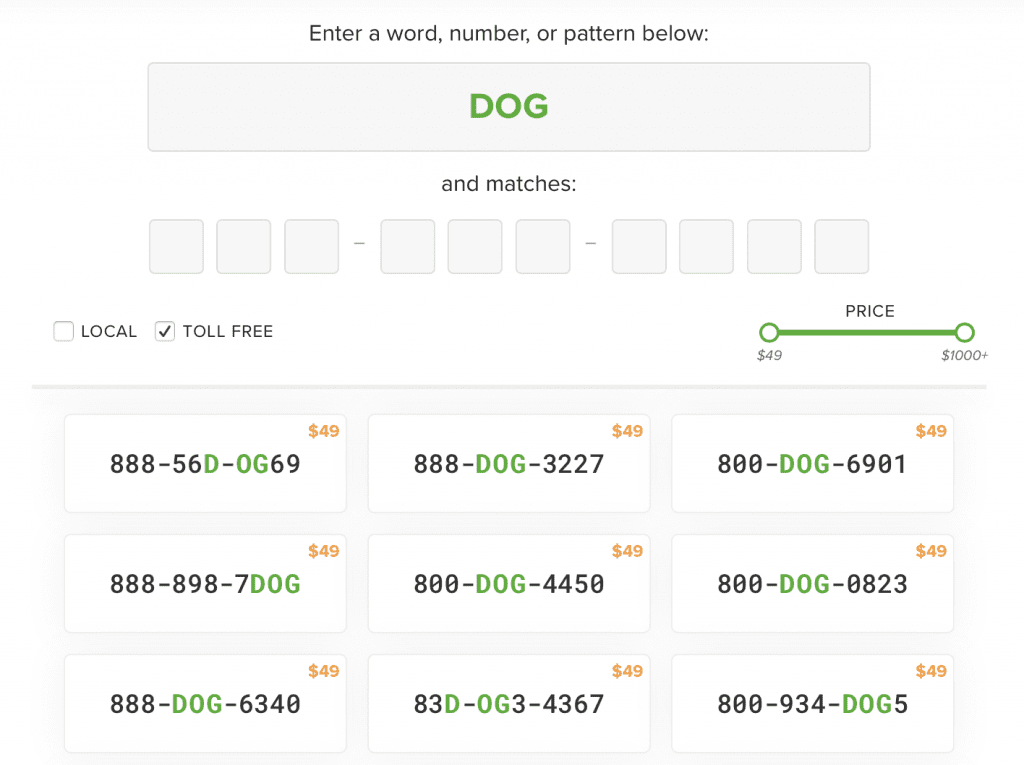This screenshot has height=765, width=1024.
Task: Click the last pattern match box
Action: [x=841, y=246]
